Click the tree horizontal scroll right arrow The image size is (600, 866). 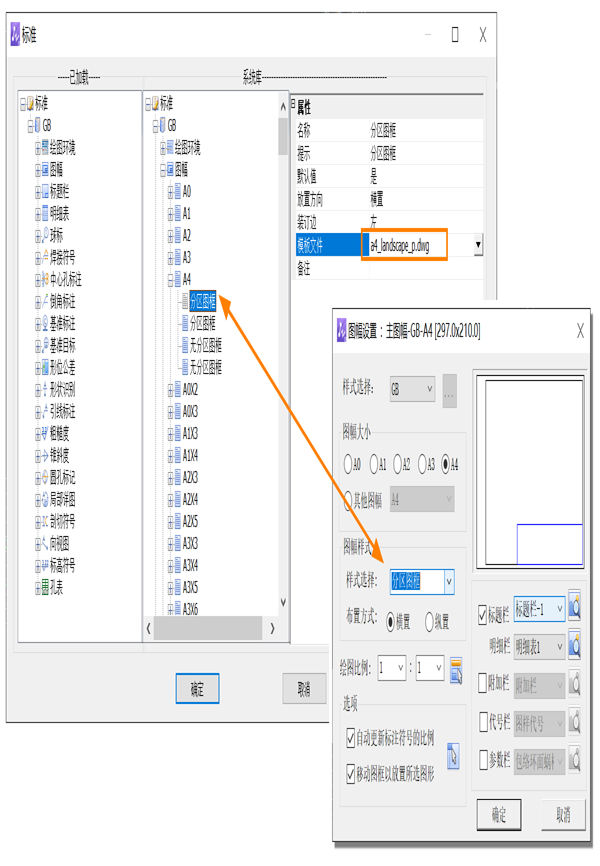tap(272, 629)
